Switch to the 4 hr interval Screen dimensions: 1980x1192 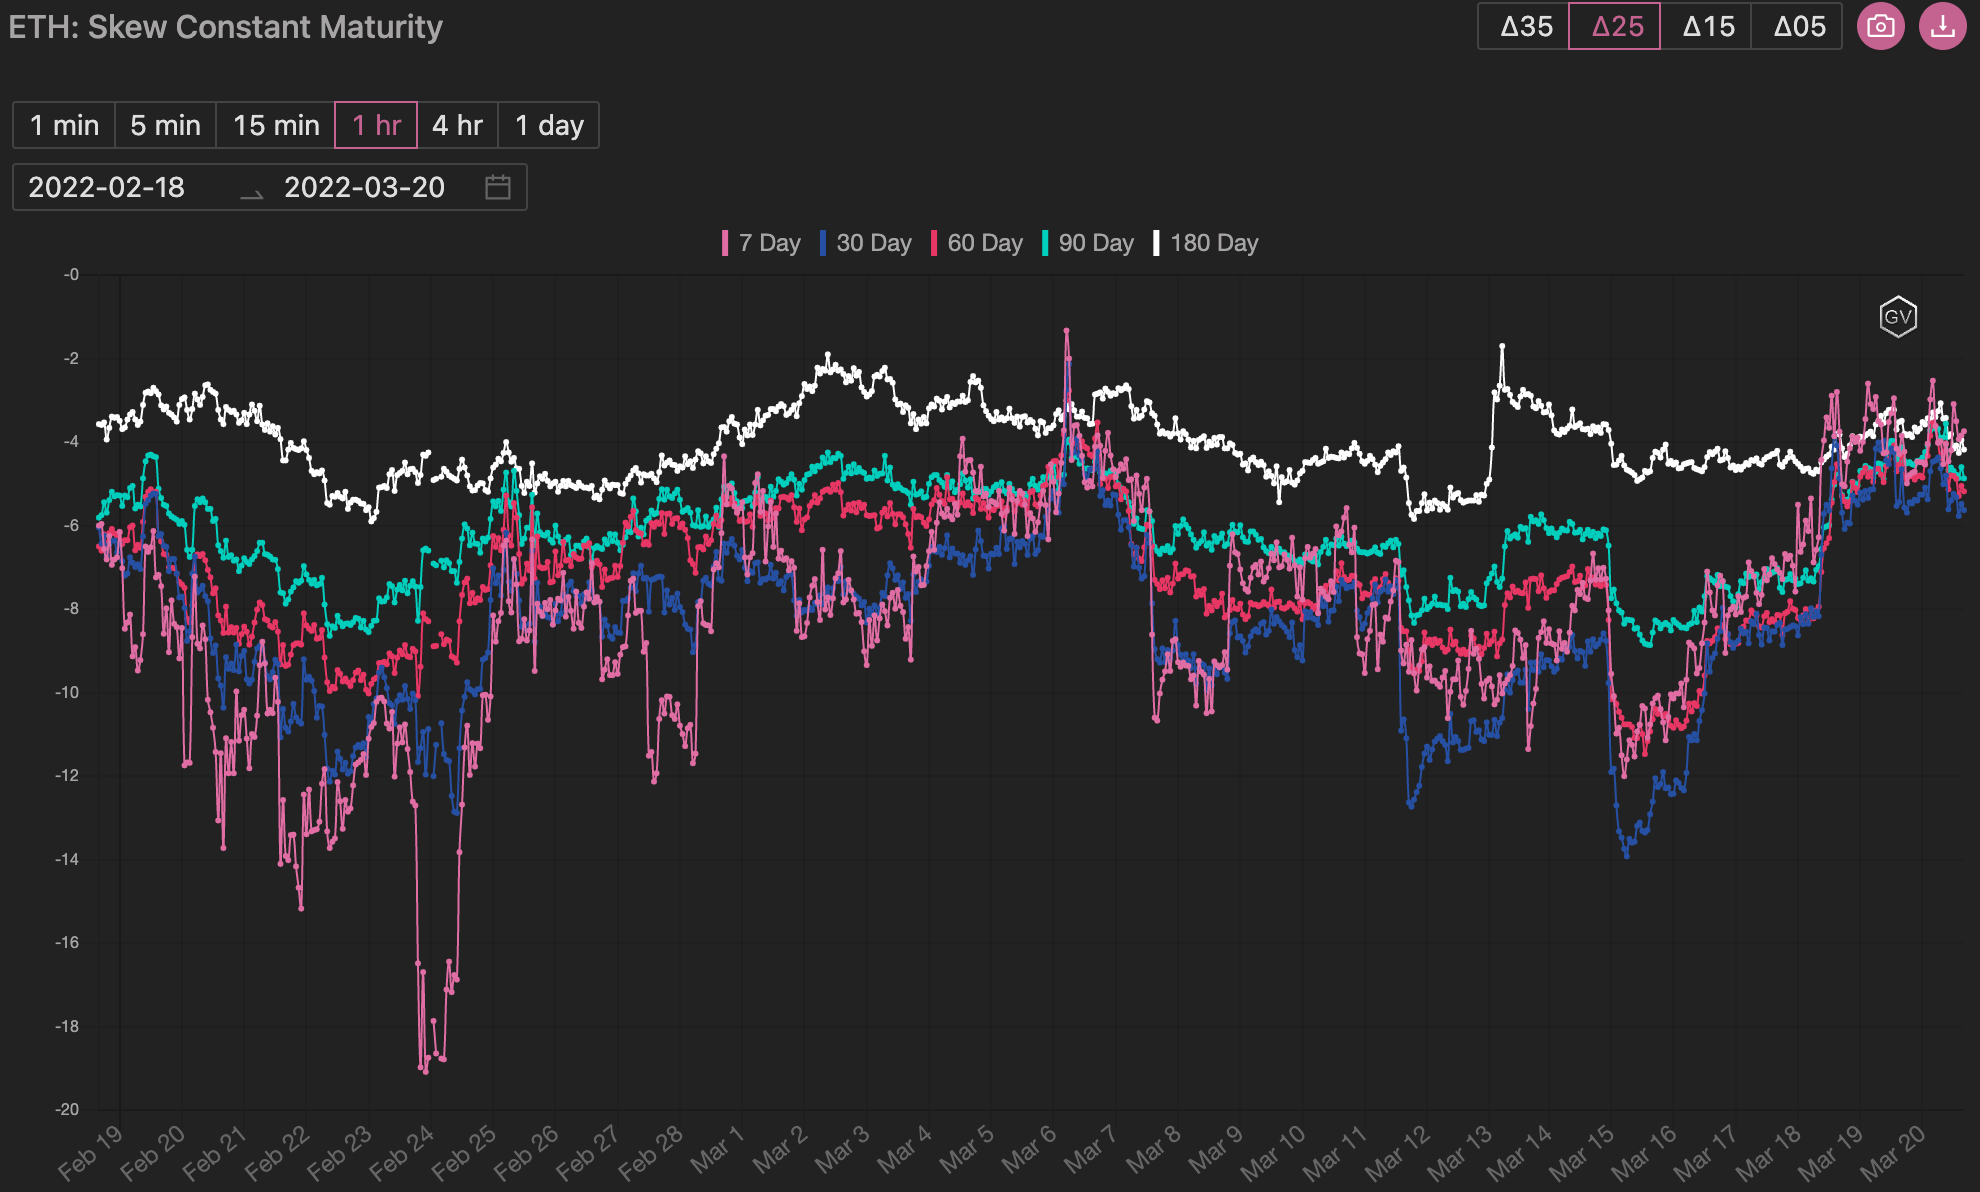click(x=457, y=125)
